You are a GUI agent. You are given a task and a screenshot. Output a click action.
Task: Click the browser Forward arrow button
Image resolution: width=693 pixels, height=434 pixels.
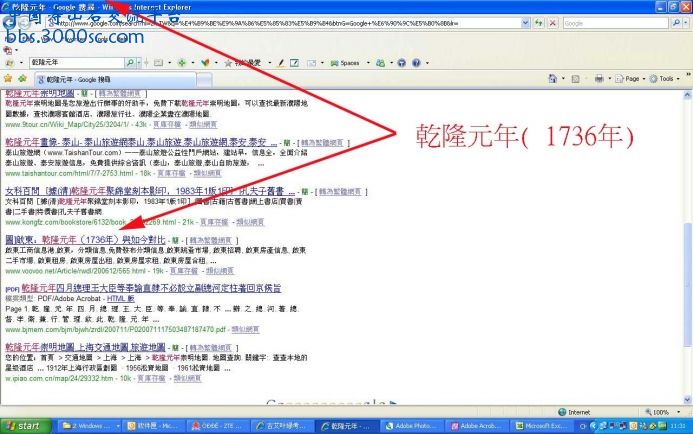tap(24, 23)
